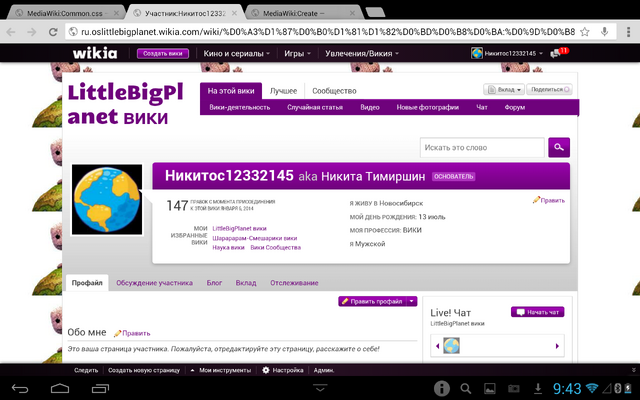The image size is (640, 400).
Task: Open Форум menu item
Action: (515, 107)
